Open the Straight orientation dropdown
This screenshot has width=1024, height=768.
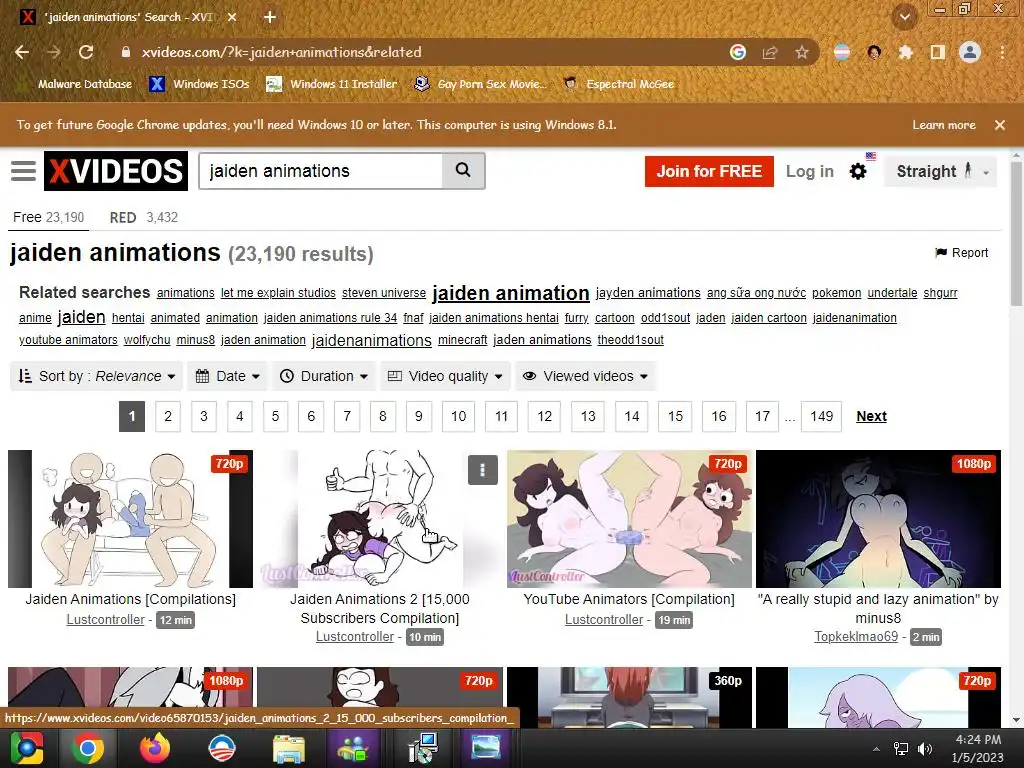click(x=941, y=171)
